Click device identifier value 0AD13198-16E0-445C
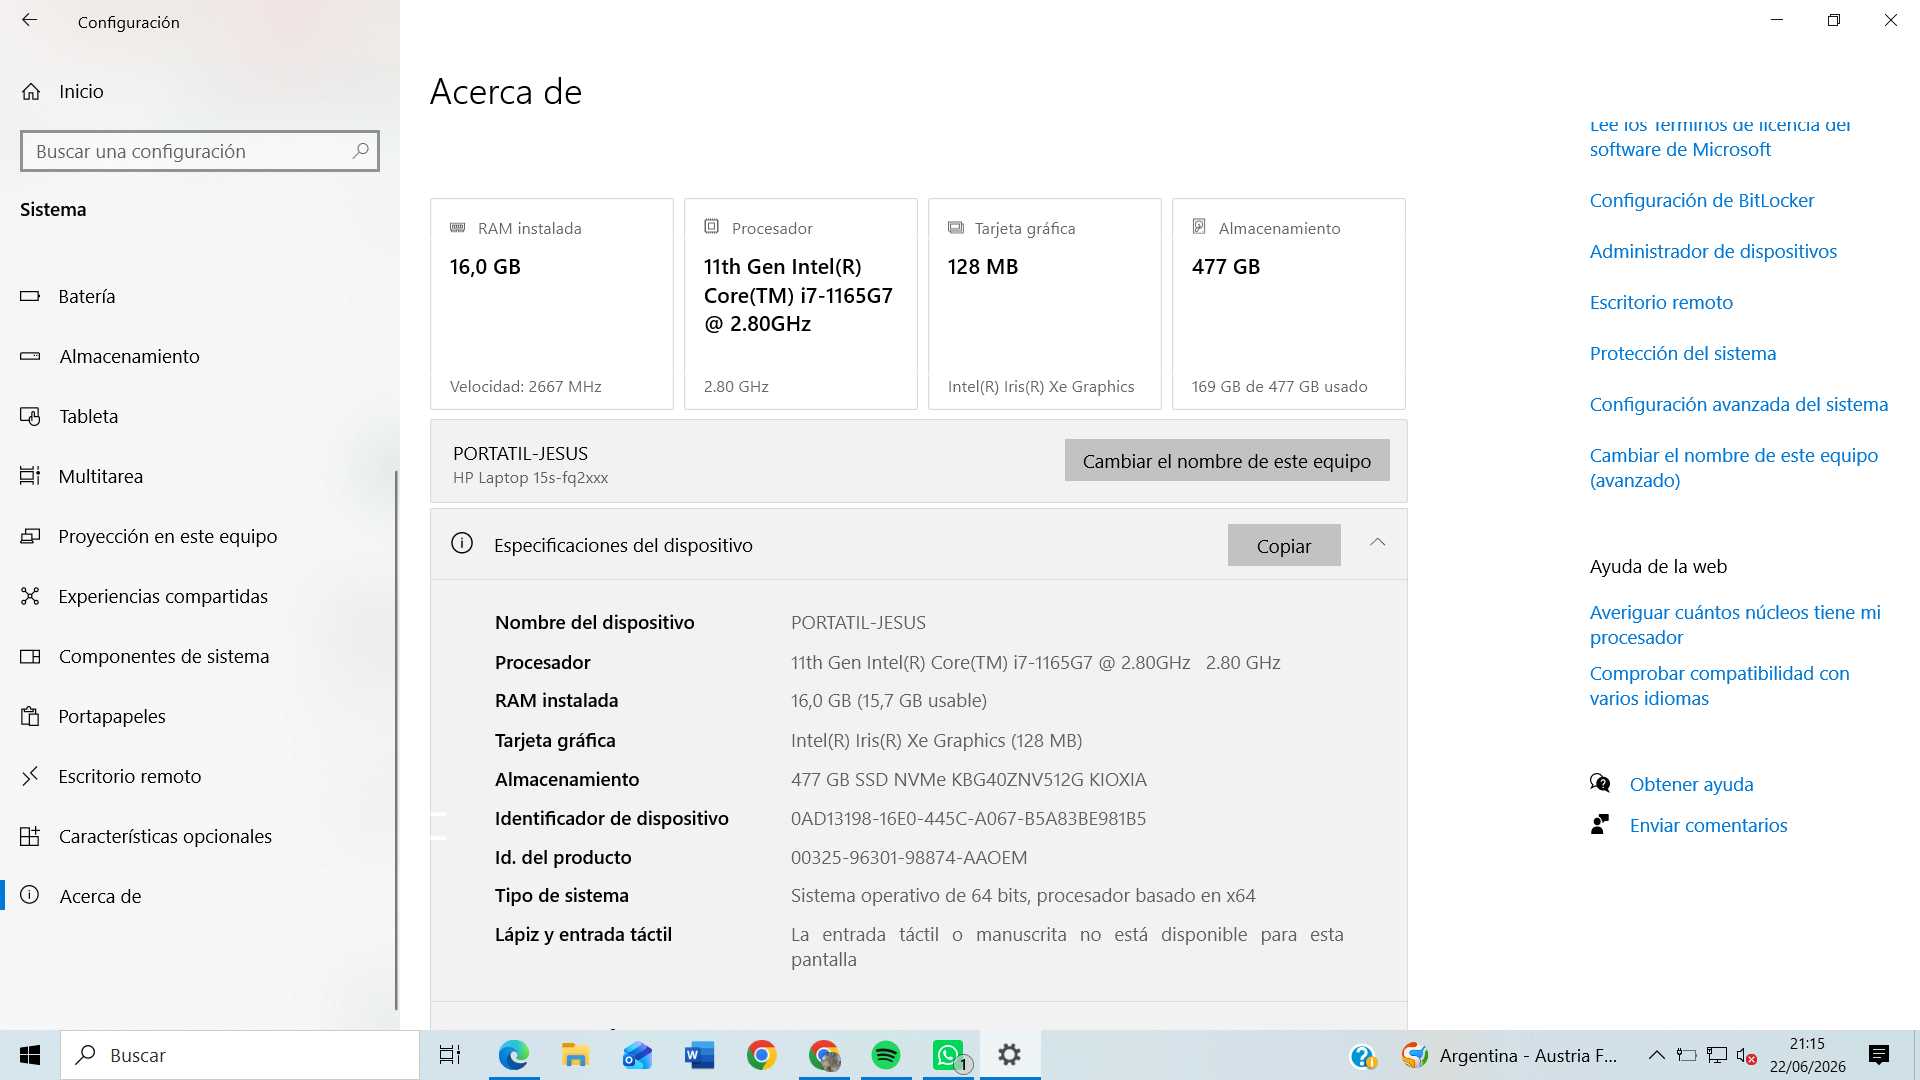Image resolution: width=1920 pixels, height=1080 pixels. (968, 818)
